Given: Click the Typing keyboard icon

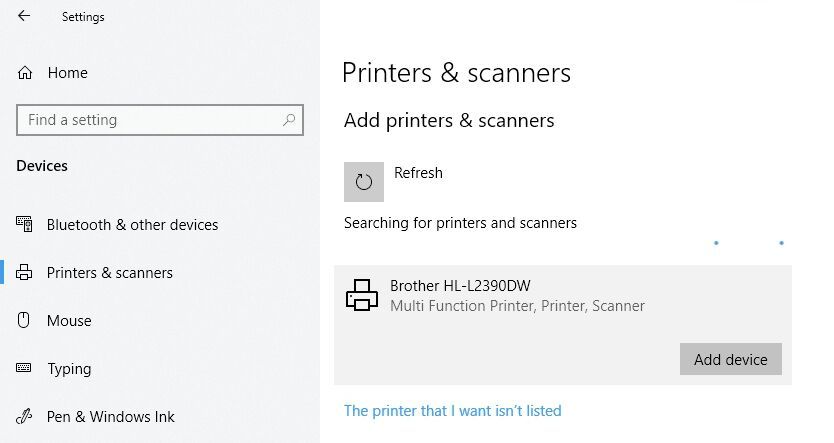Looking at the screenshot, I should click(25, 368).
